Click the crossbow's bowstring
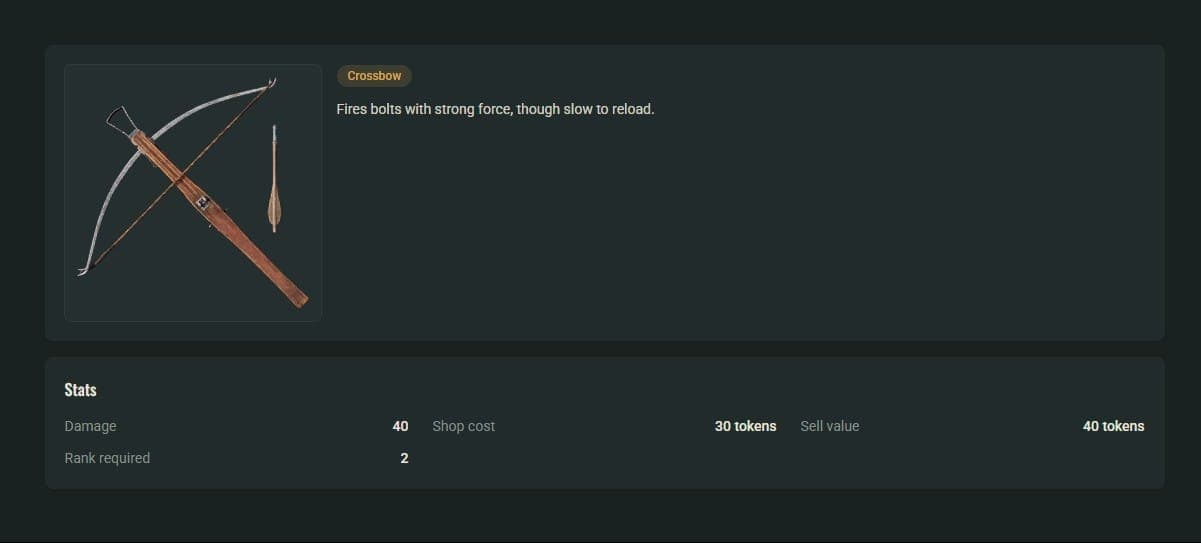The height and width of the screenshot is (543, 1201). click(180, 178)
